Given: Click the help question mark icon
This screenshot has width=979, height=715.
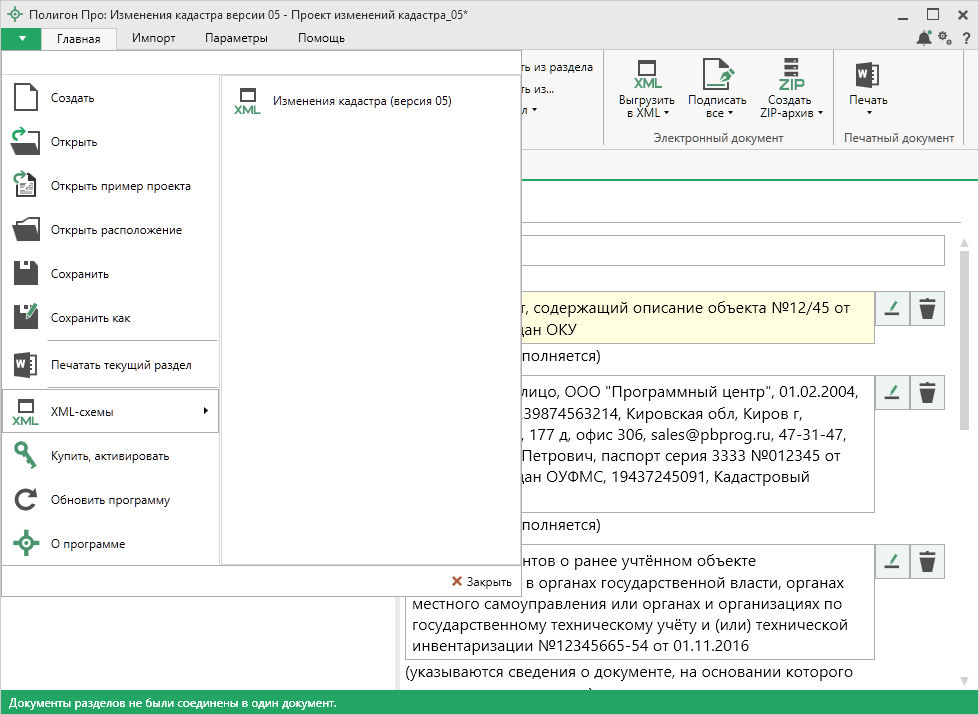Looking at the screenshot, I should (x=967, y=38).
